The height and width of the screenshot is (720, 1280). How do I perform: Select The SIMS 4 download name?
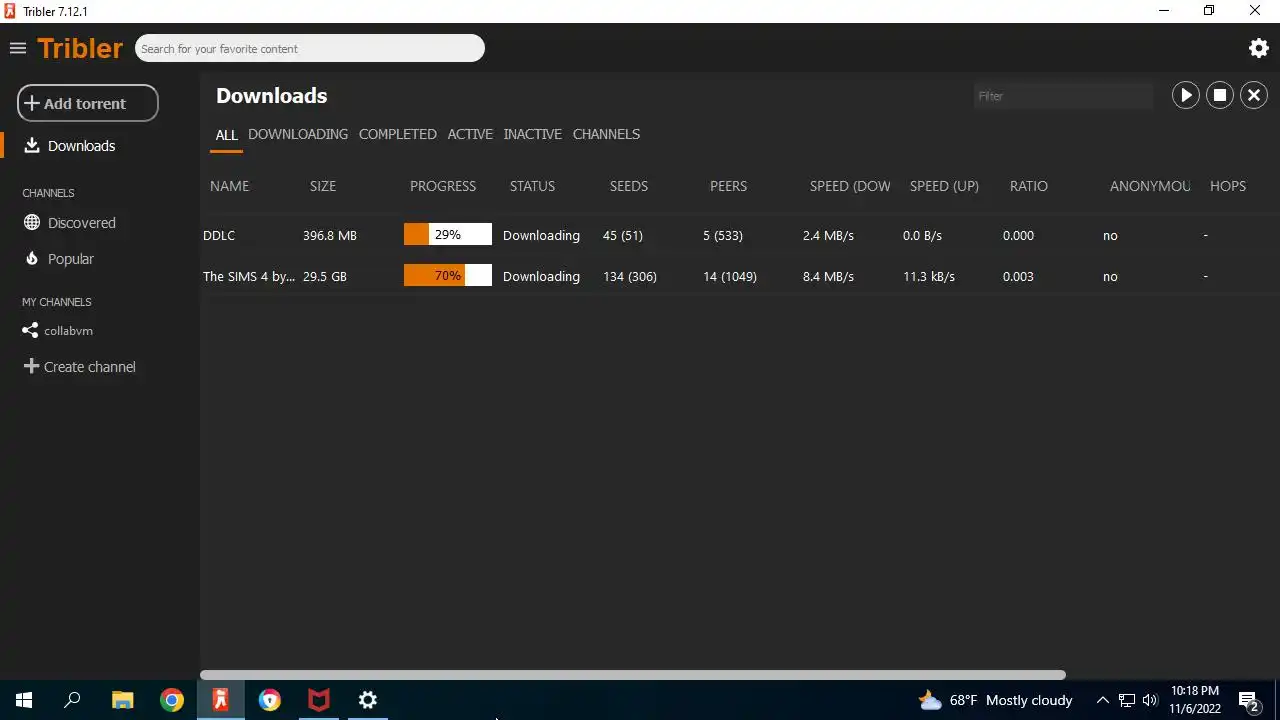(x=249, y=276)
